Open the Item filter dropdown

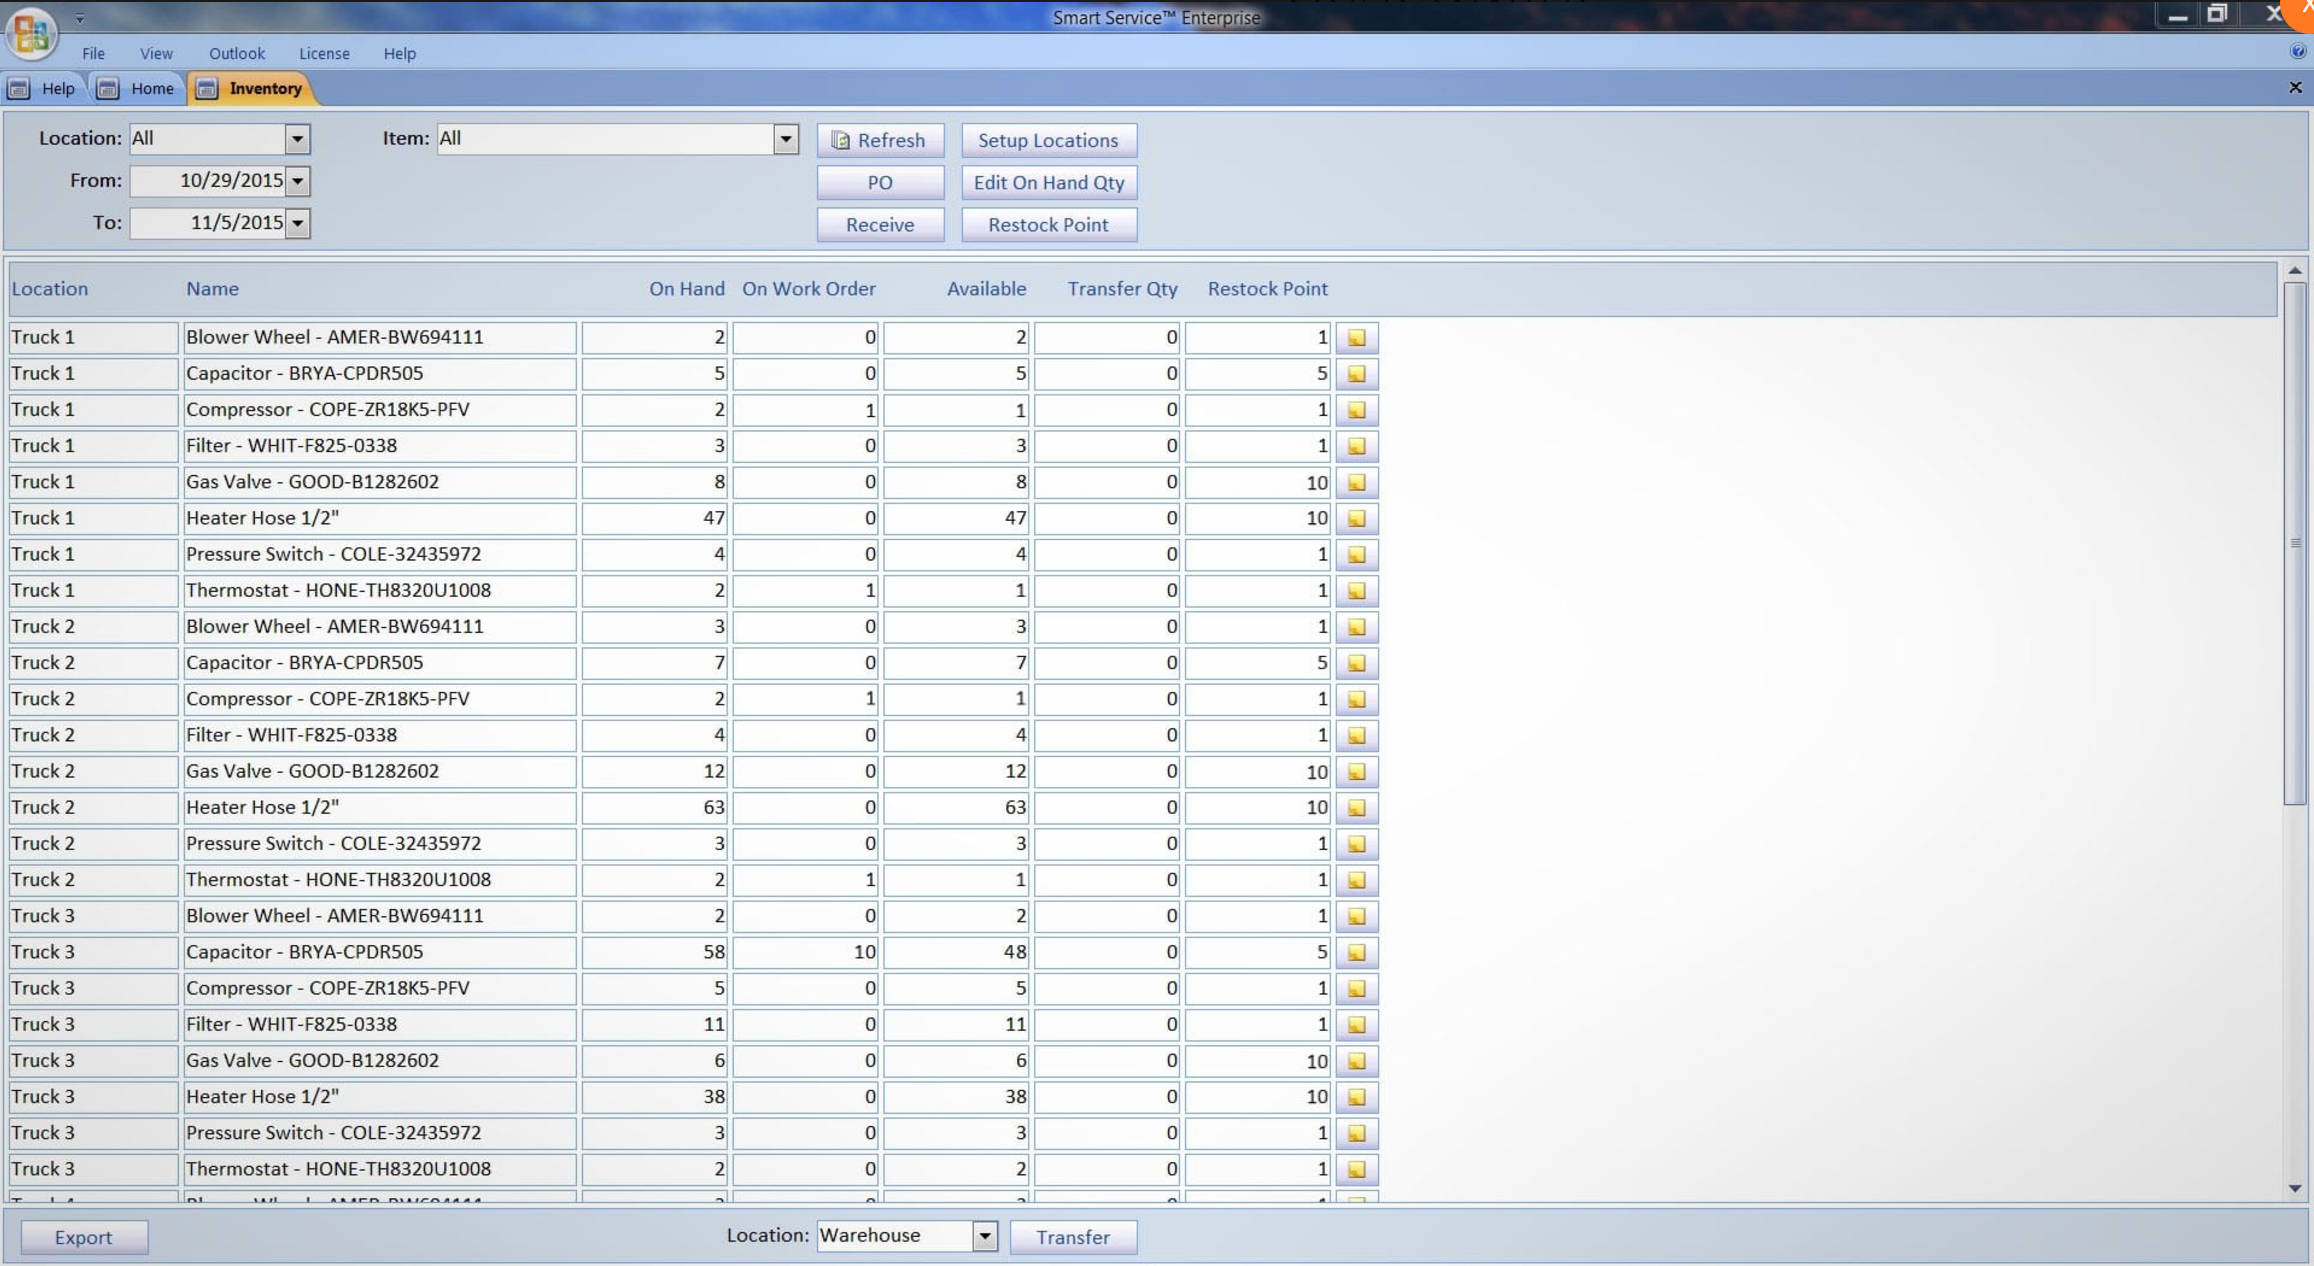(x=786, y=139)
